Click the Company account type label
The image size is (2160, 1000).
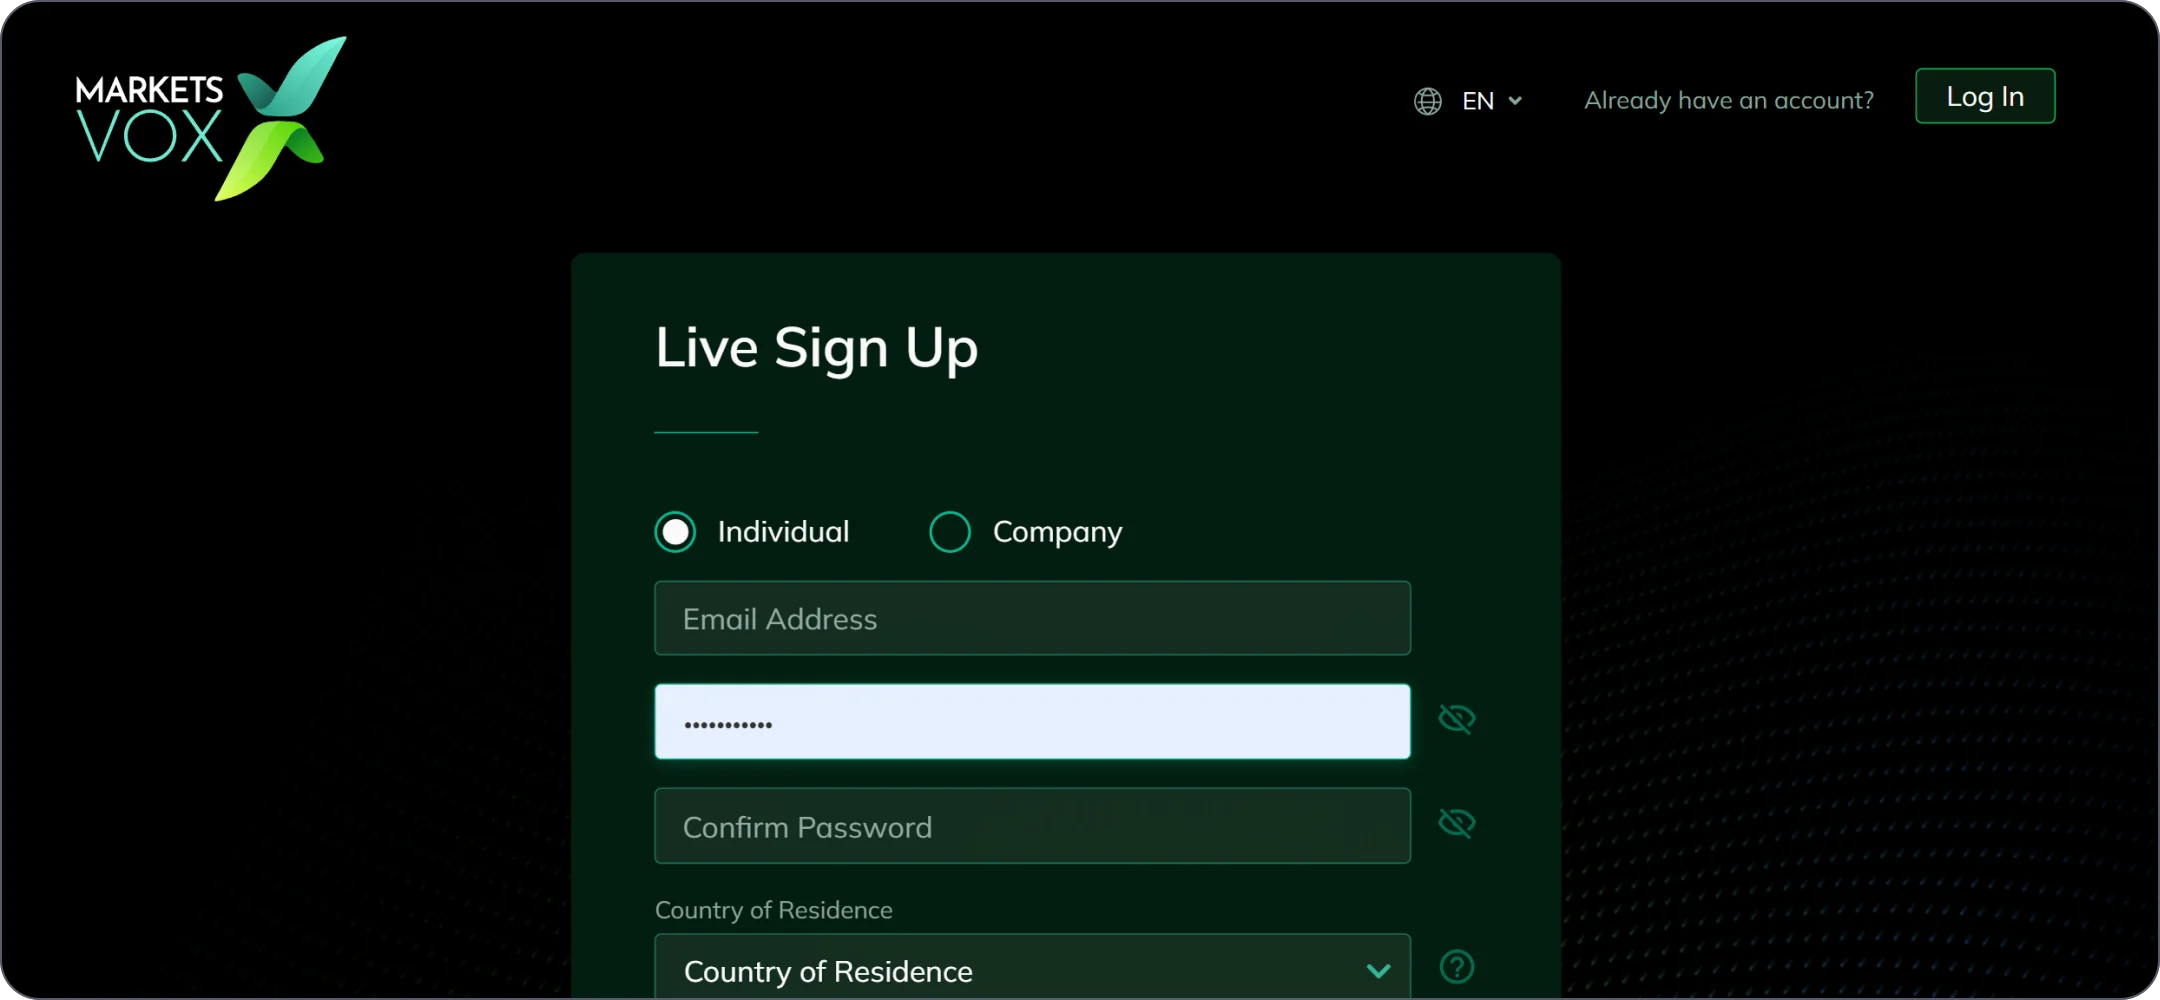click(1057, 532)
